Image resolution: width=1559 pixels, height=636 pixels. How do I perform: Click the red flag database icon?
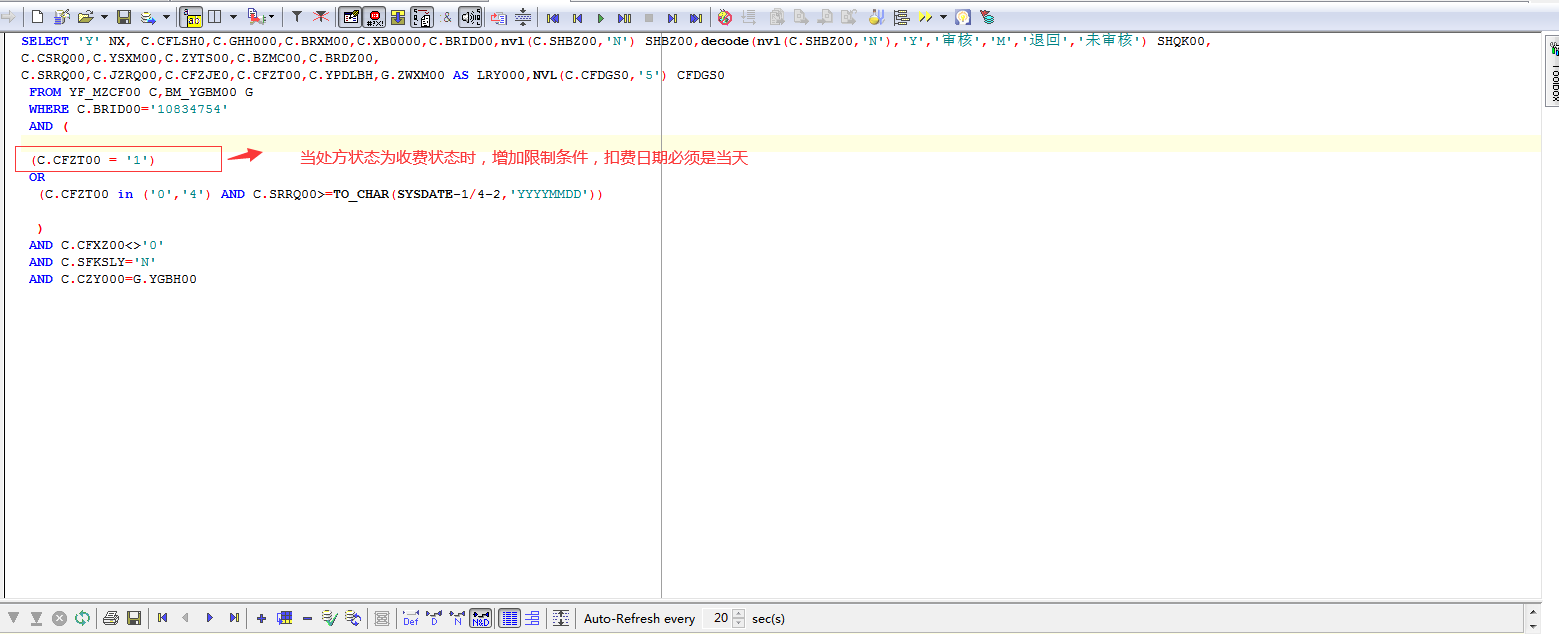click(x=987, y=17)
